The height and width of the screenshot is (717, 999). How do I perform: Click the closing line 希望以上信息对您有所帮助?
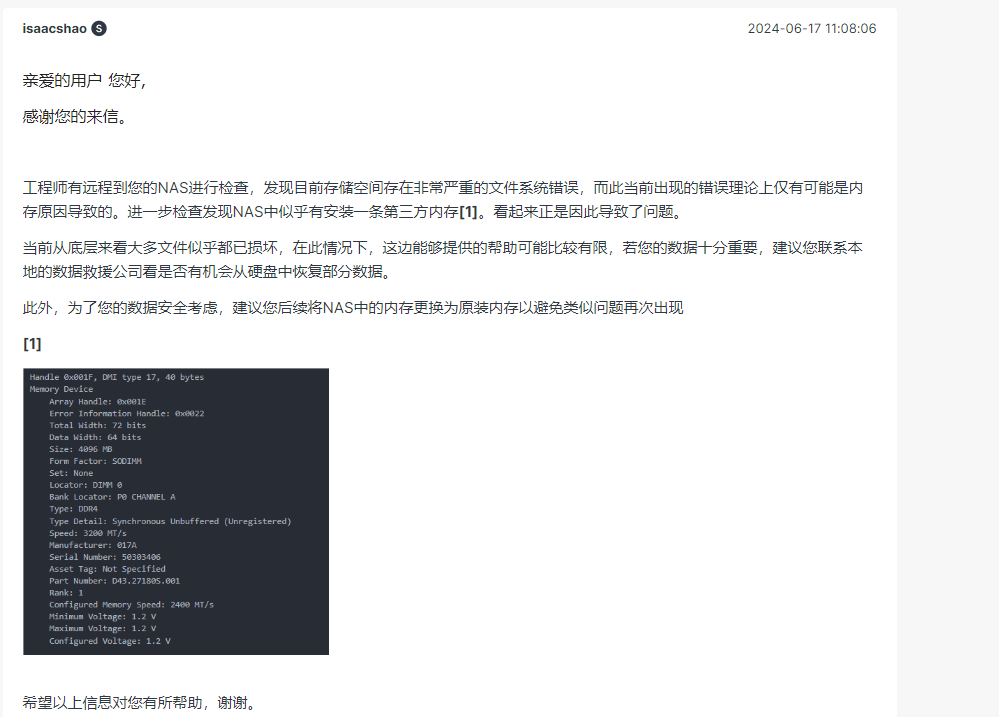point(140,703)
